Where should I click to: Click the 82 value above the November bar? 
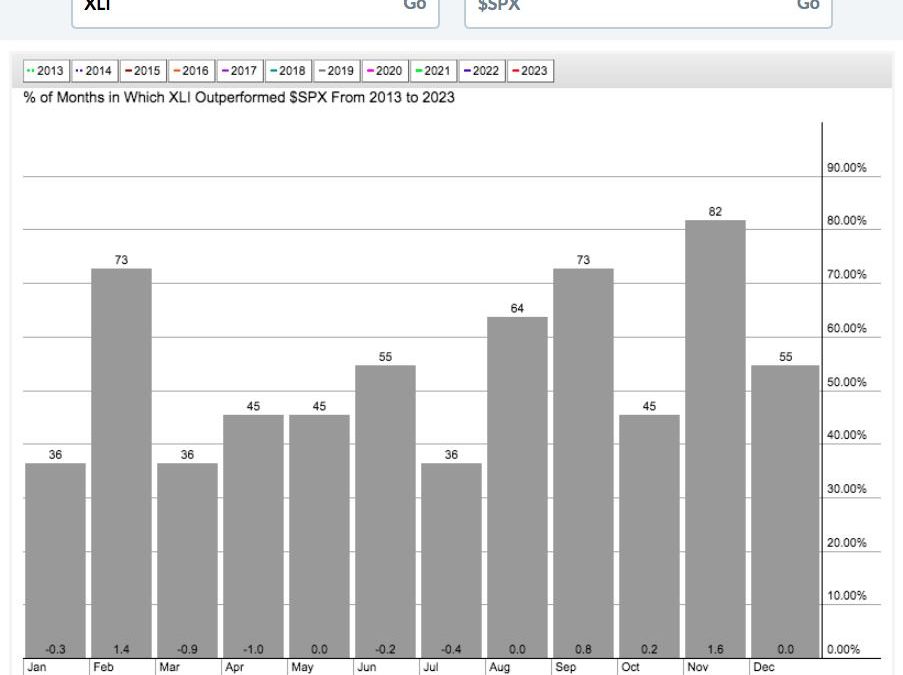(715, 211)
